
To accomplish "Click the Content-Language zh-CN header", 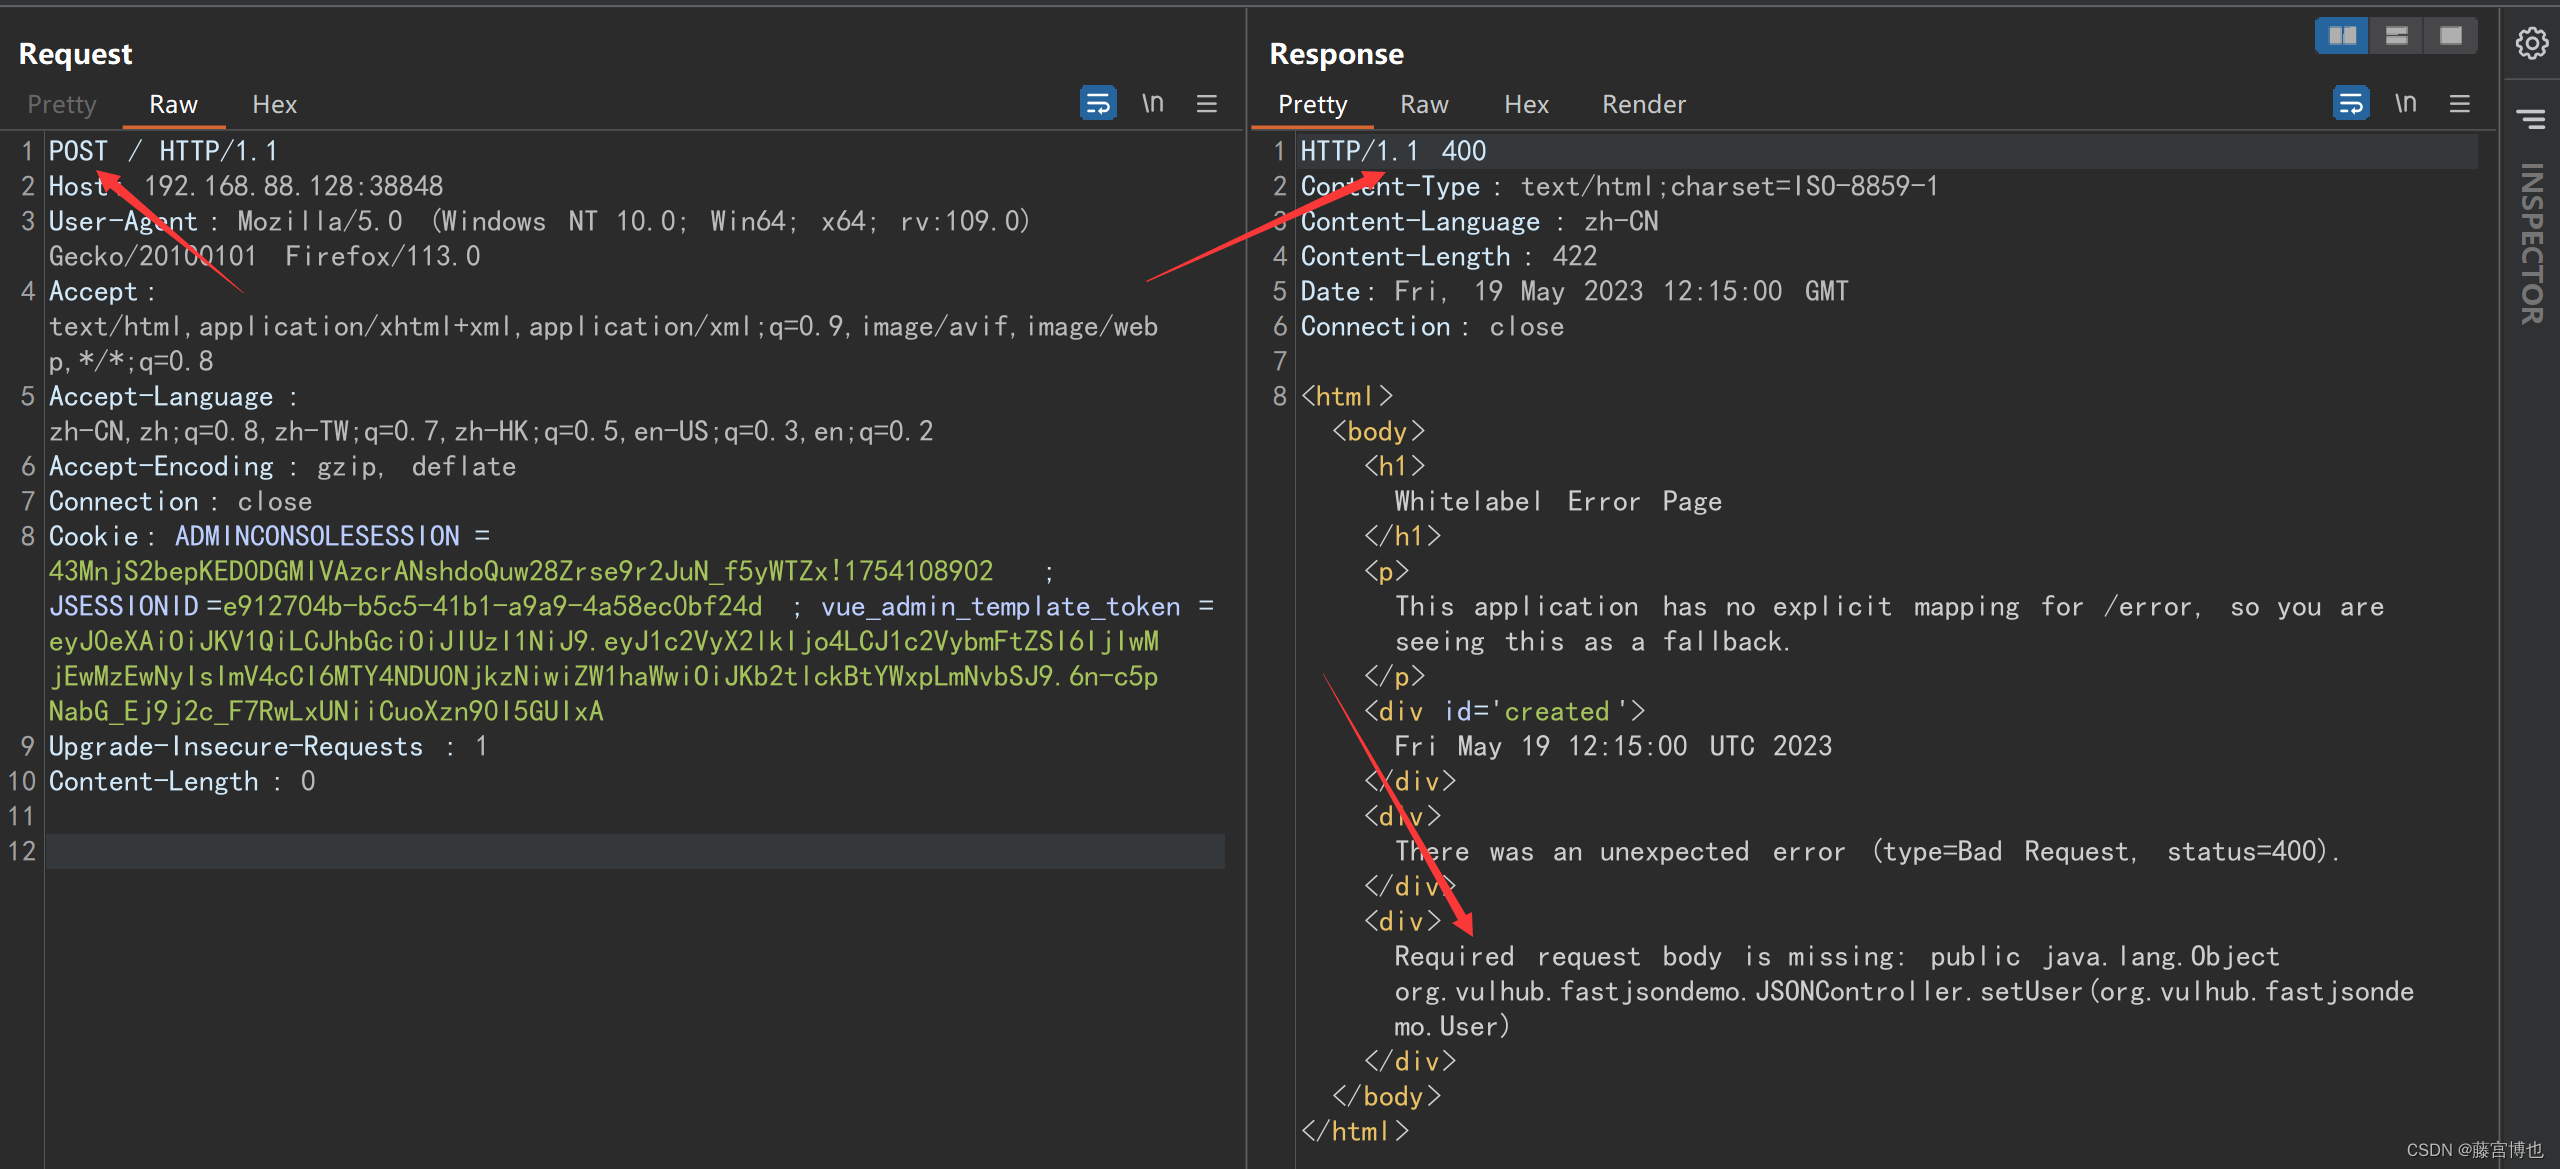I will 1479,221.
